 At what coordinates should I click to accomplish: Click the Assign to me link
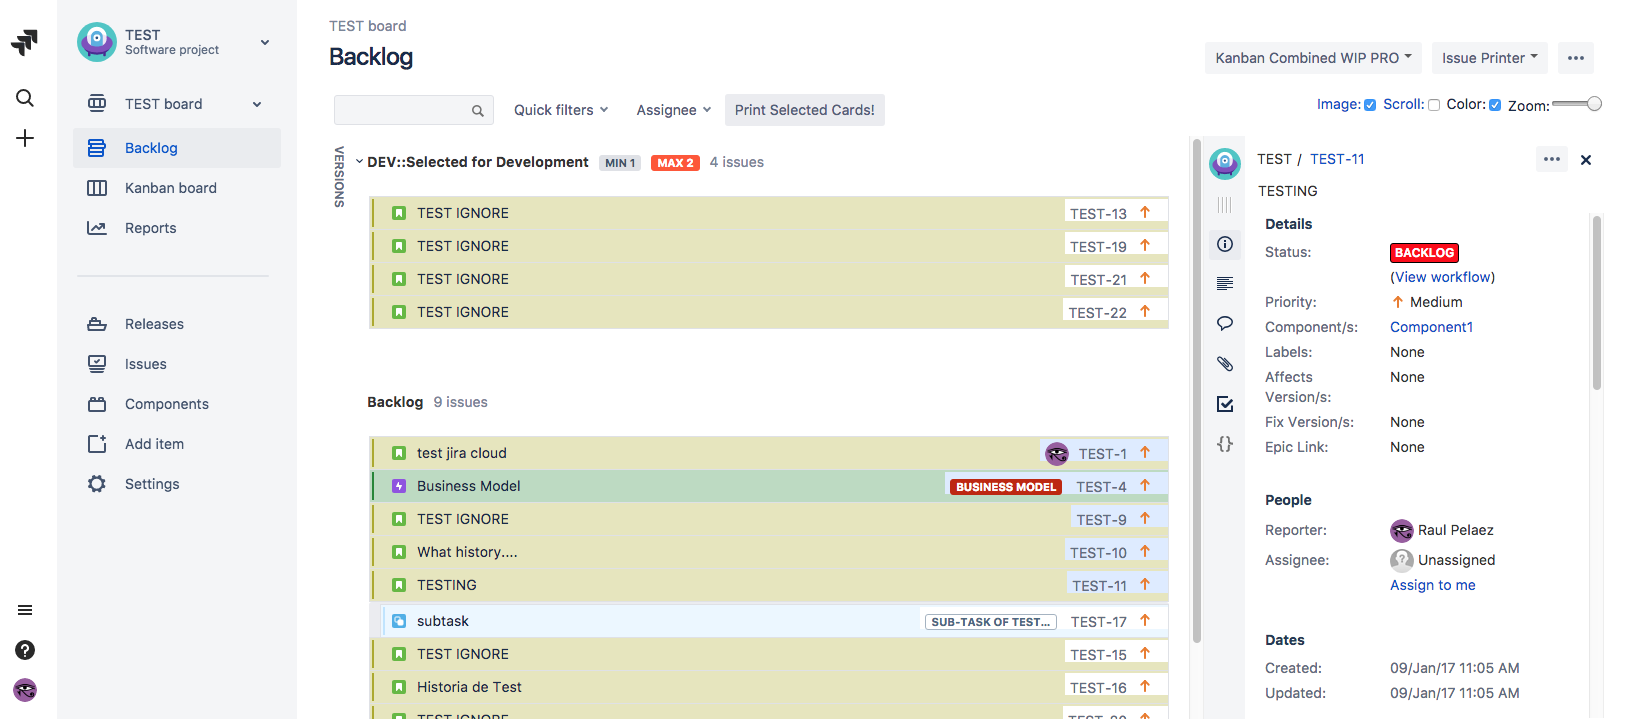(x=1432, y=585)
